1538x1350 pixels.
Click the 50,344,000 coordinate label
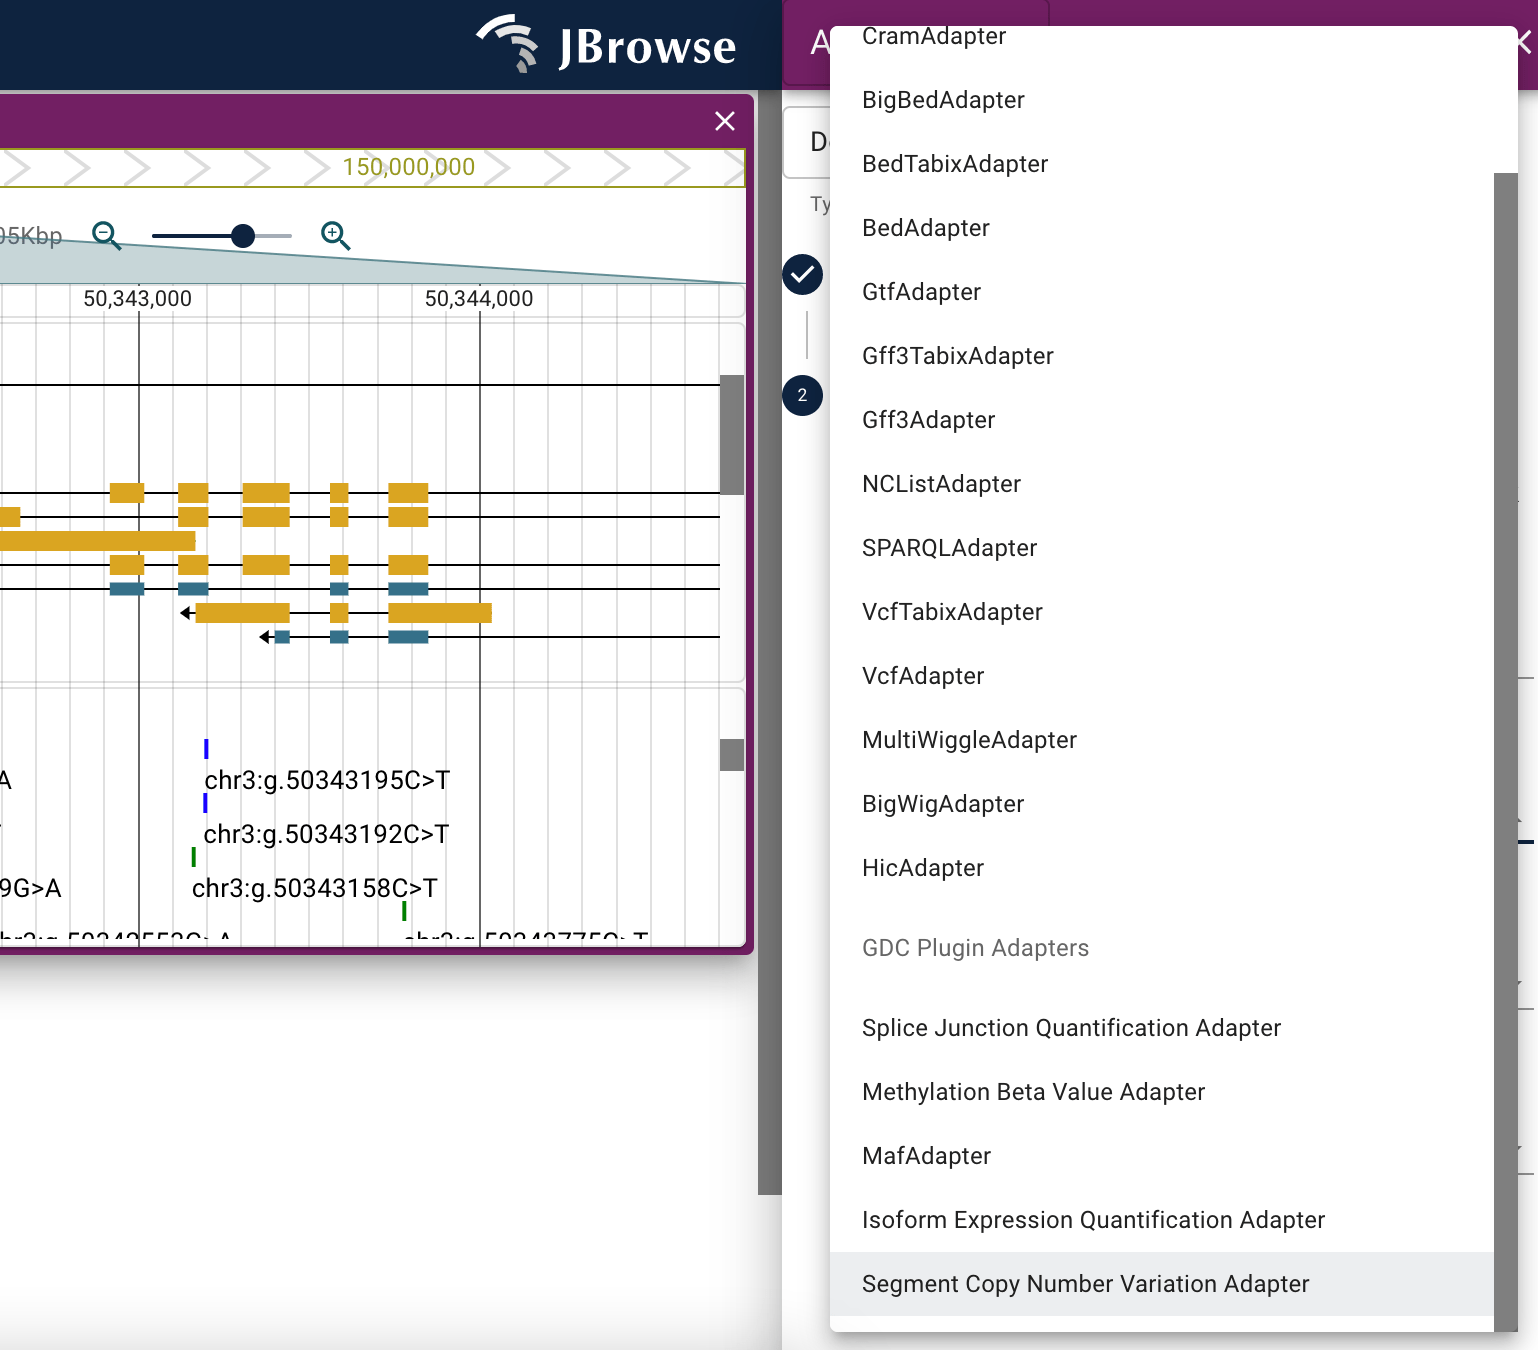point(479,298)
